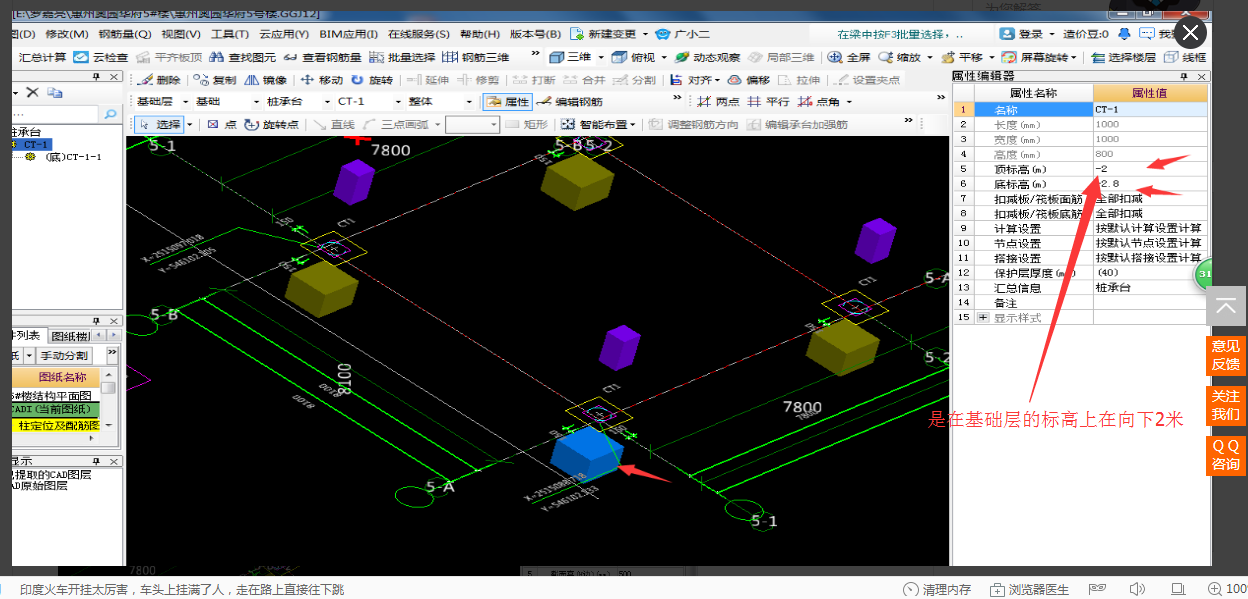1248x599 pixels.
Task: Switch to 三维 3D view
Action: pyautogui.click(x=569, y=57)
